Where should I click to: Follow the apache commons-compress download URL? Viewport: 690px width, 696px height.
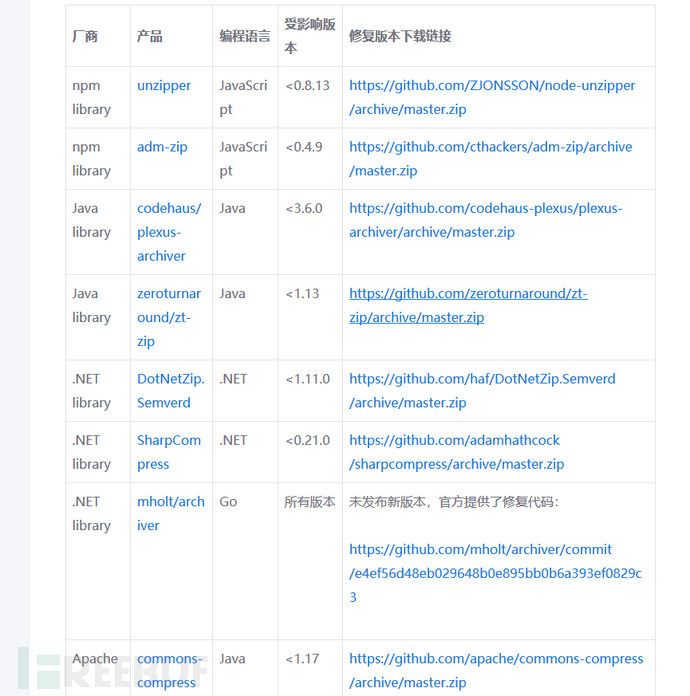tap(496, 670)
